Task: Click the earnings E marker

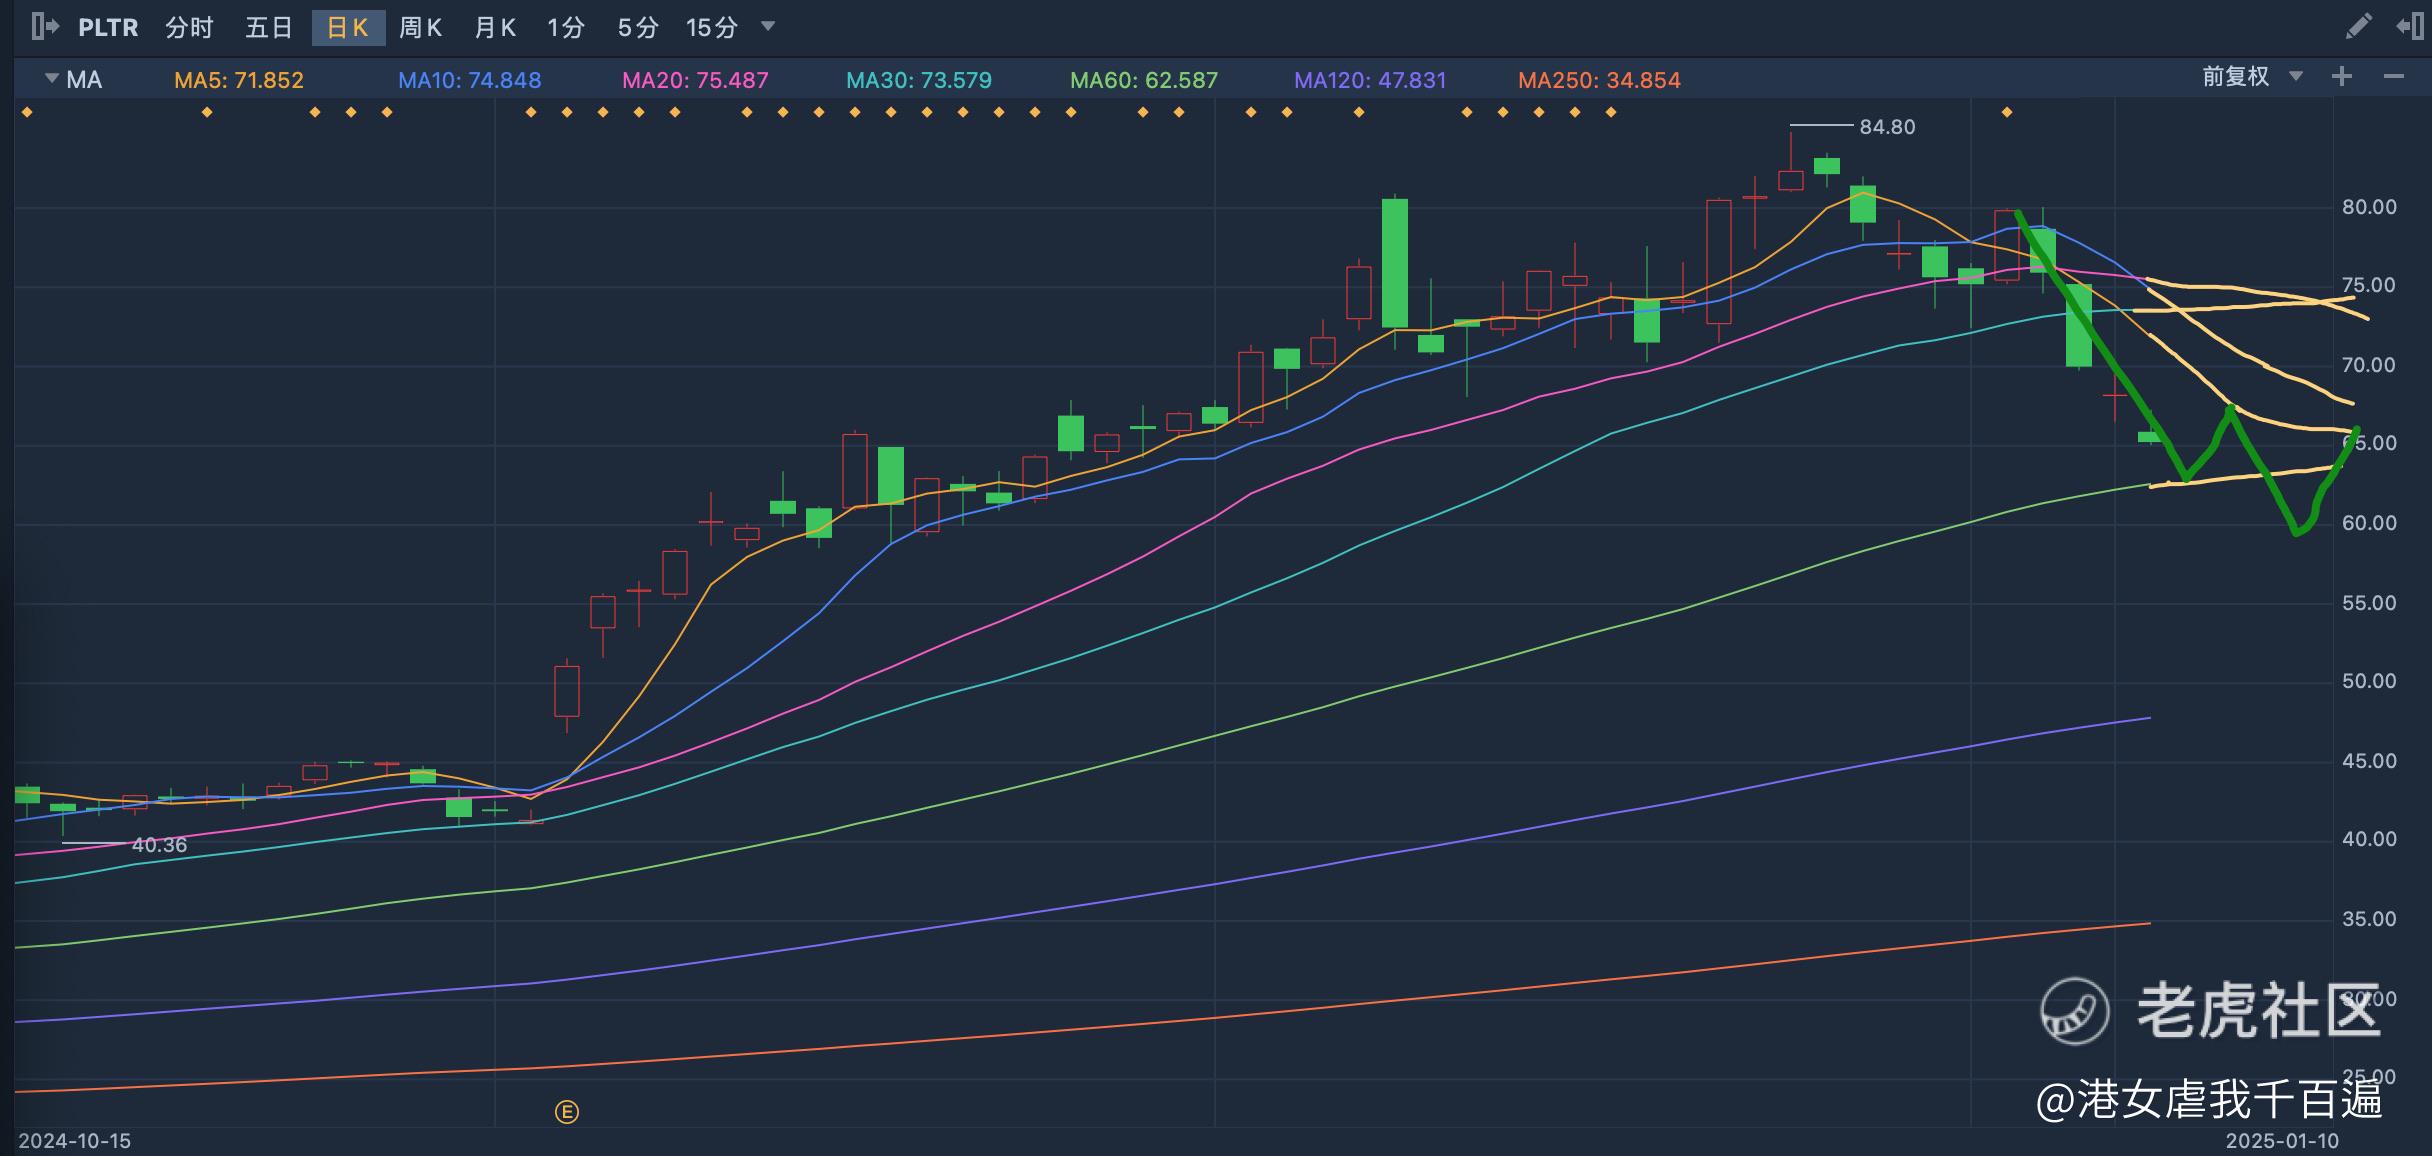Action: click(567, 1112)
